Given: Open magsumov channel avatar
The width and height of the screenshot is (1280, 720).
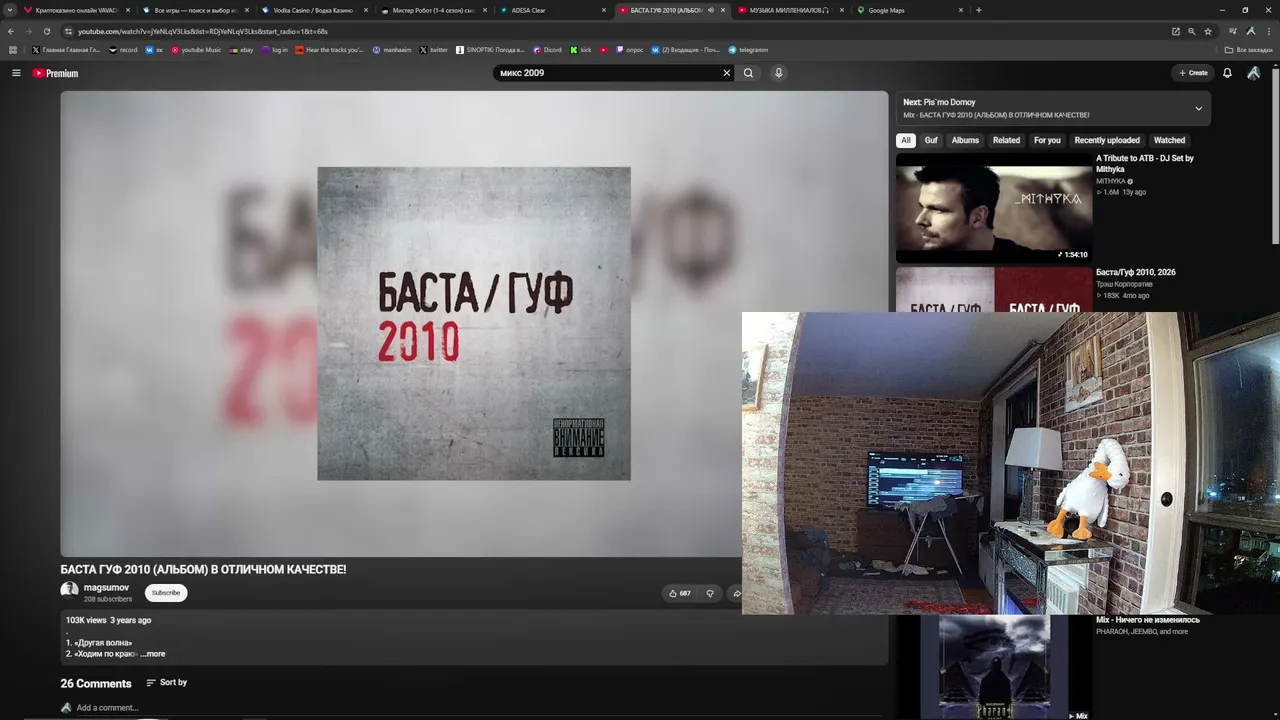Looking at the screenshot, I should [x=69, y=590].
